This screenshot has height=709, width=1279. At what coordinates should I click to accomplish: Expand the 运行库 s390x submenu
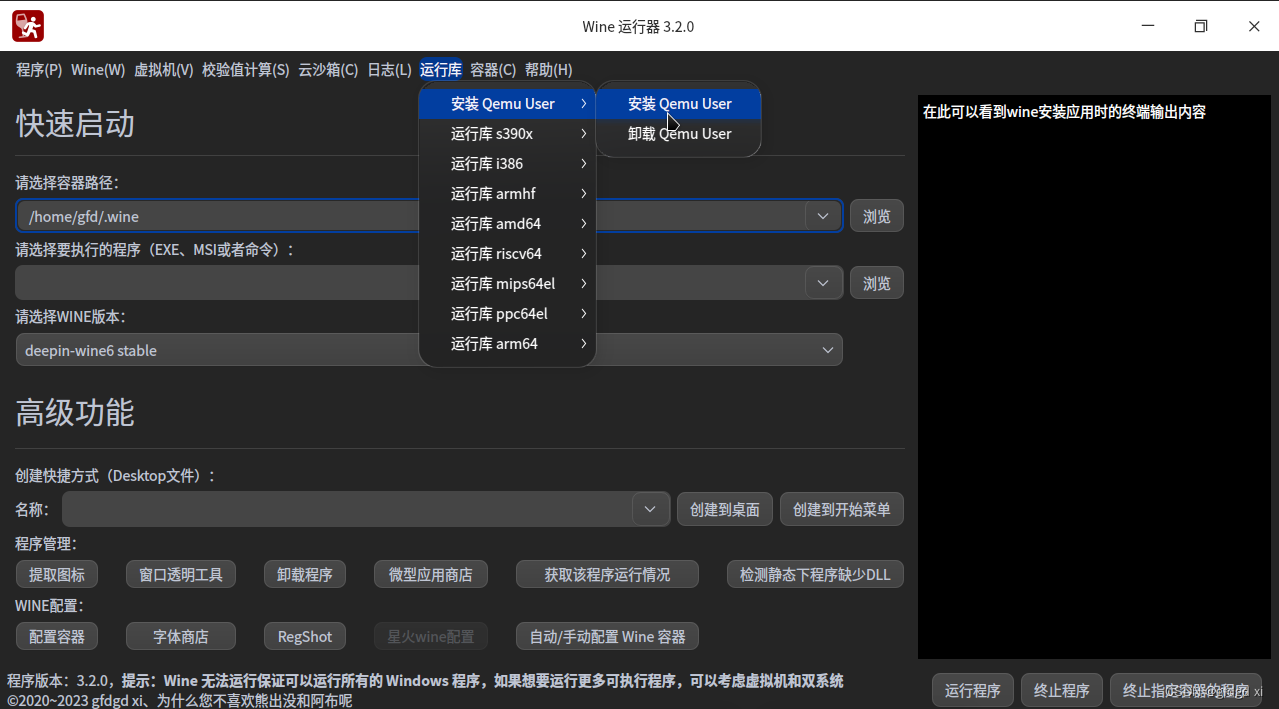(507, 134)
